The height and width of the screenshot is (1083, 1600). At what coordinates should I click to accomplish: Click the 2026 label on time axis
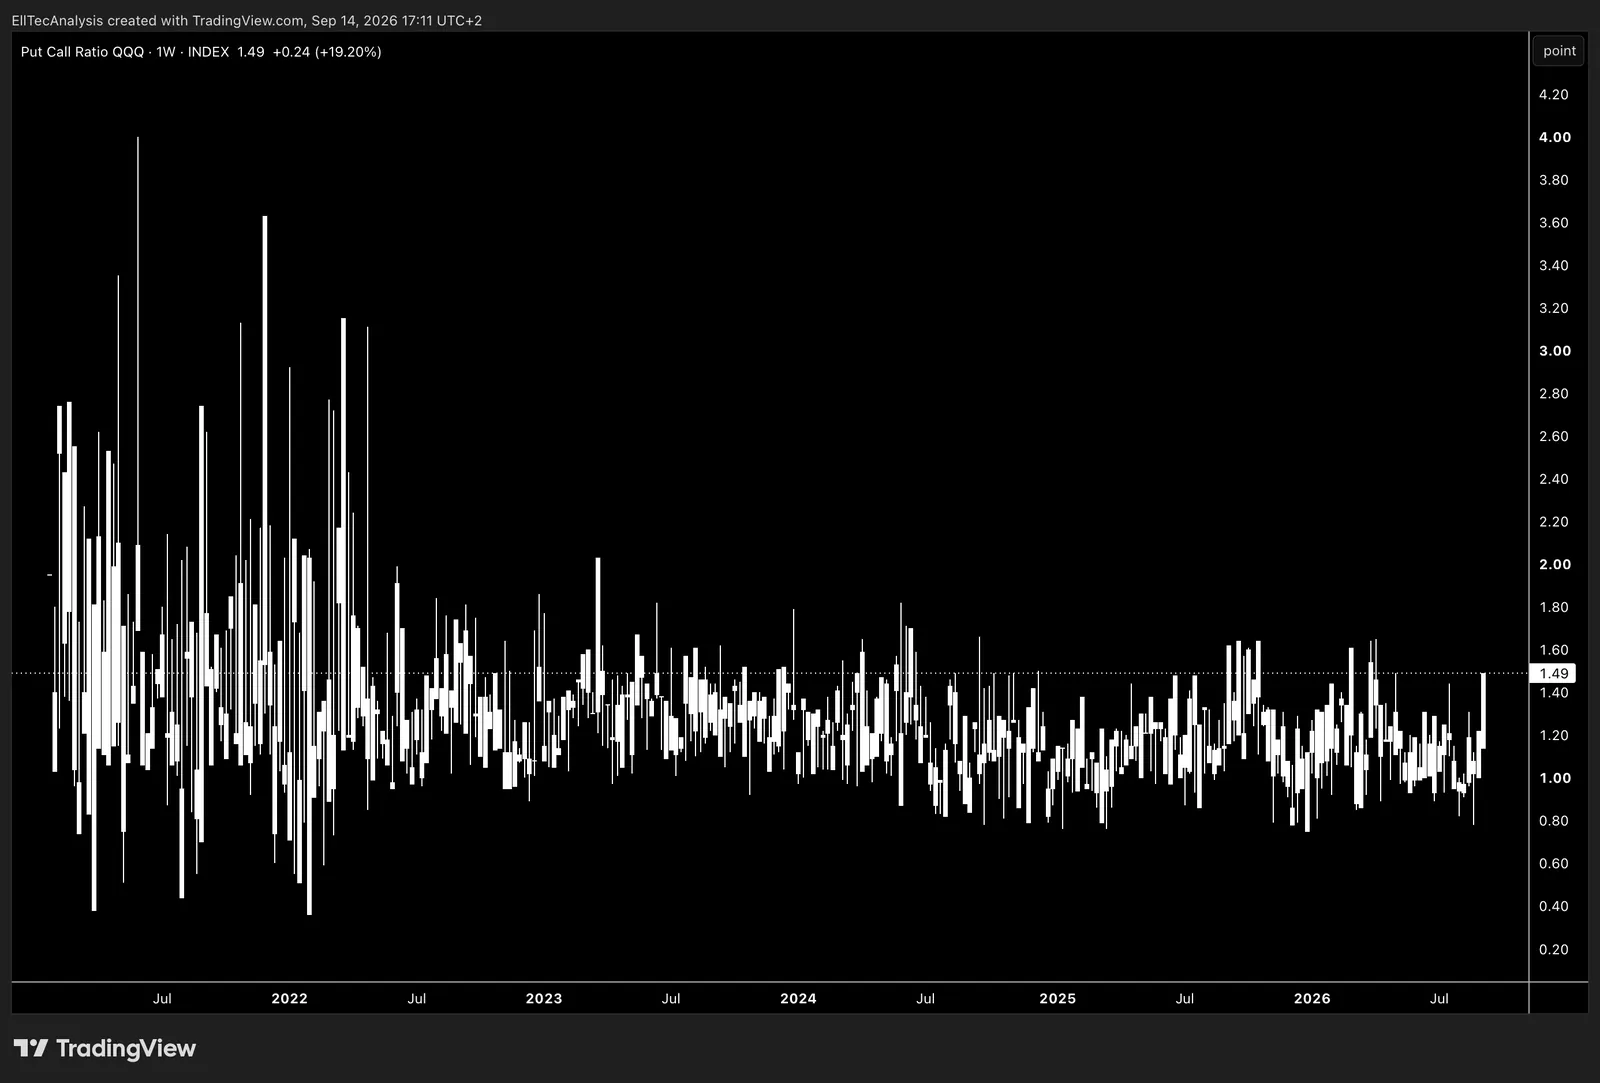tap(1312, 998)
